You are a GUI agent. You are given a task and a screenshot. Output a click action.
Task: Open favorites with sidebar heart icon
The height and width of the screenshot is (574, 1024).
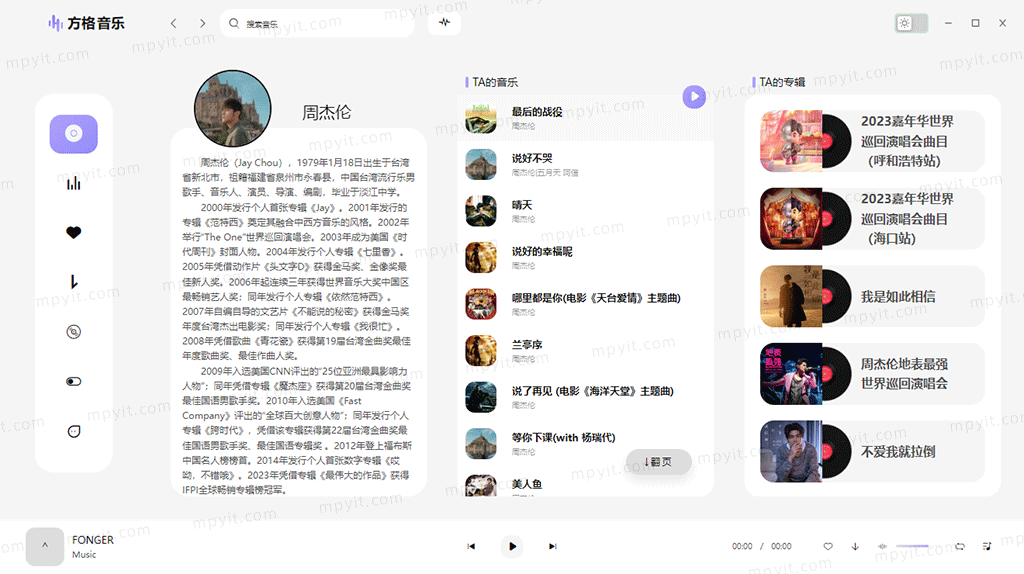(x=74, y=232)
